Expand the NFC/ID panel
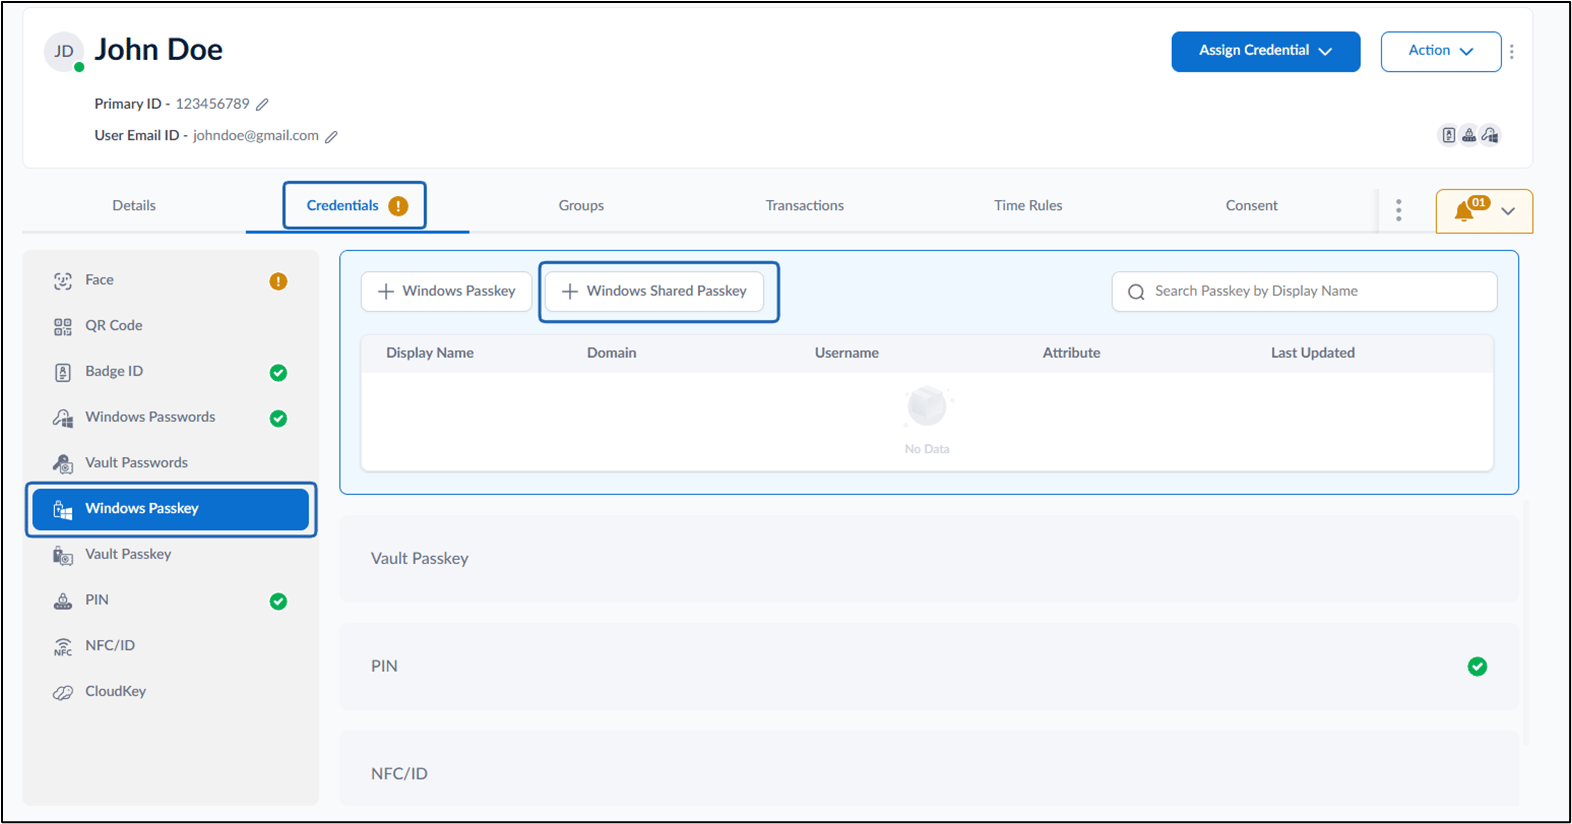The height and width of the screenshot is (824, 1572). pos(928,770)
